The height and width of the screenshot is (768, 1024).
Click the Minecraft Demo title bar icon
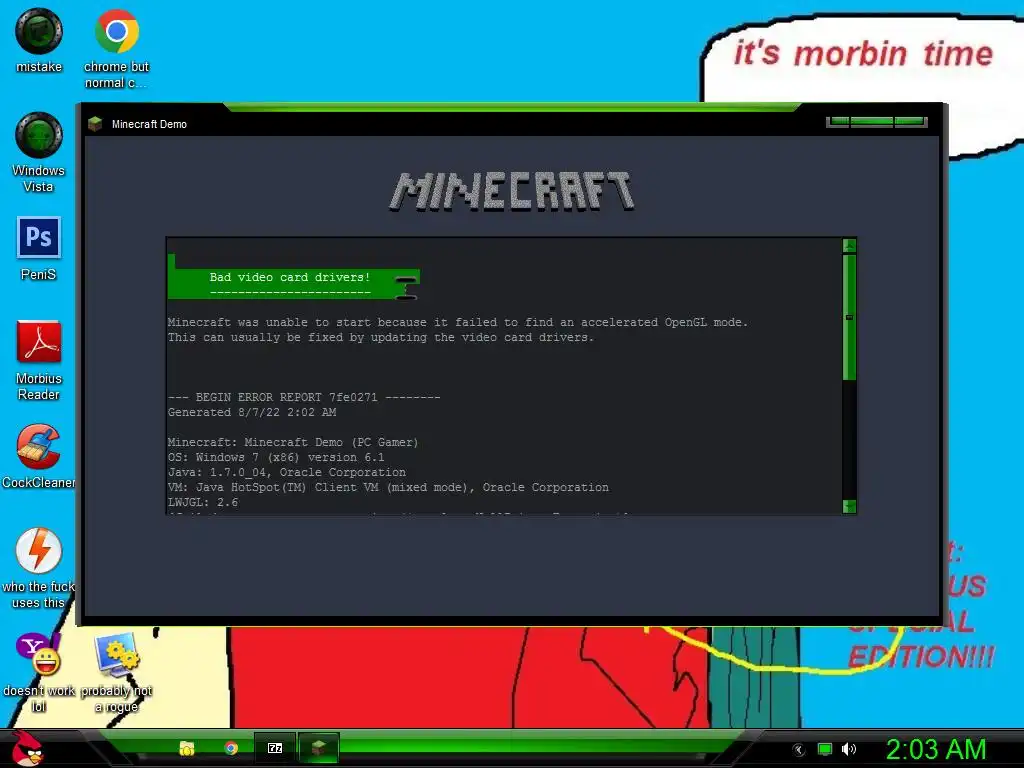pos(95,124)
